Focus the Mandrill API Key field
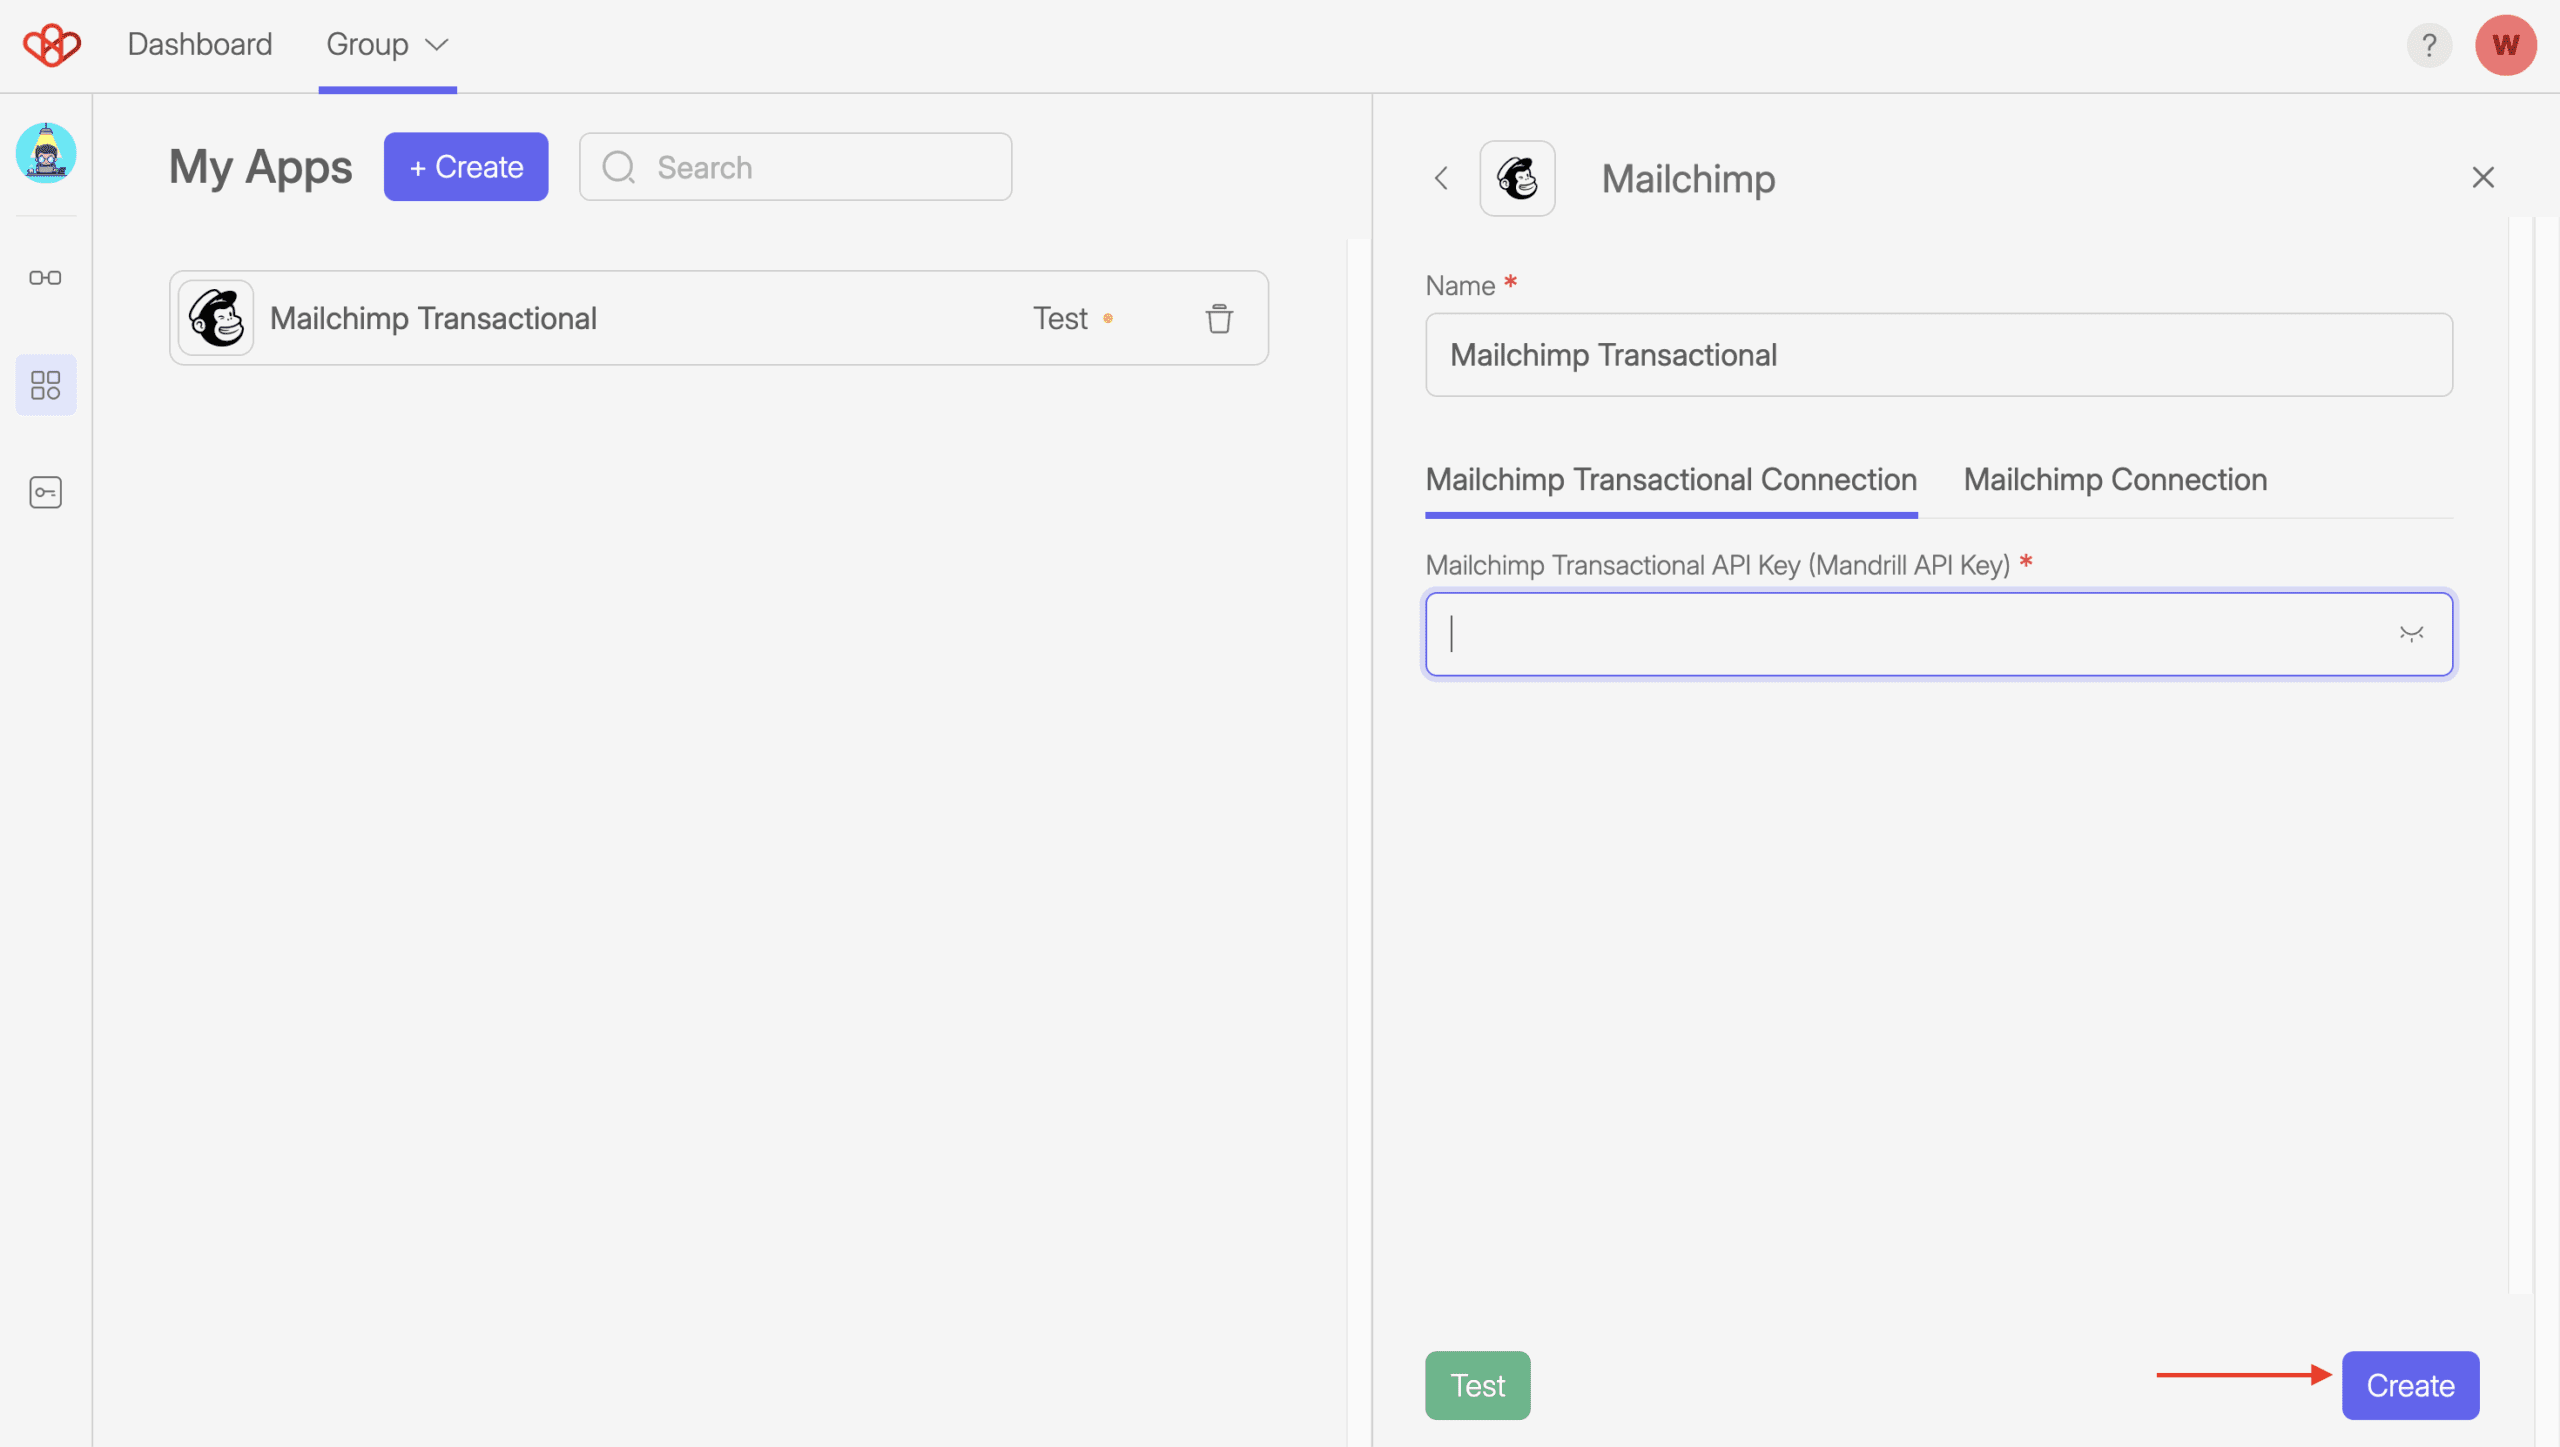Screen dimensions: 2560x1447 (1939, 634)
